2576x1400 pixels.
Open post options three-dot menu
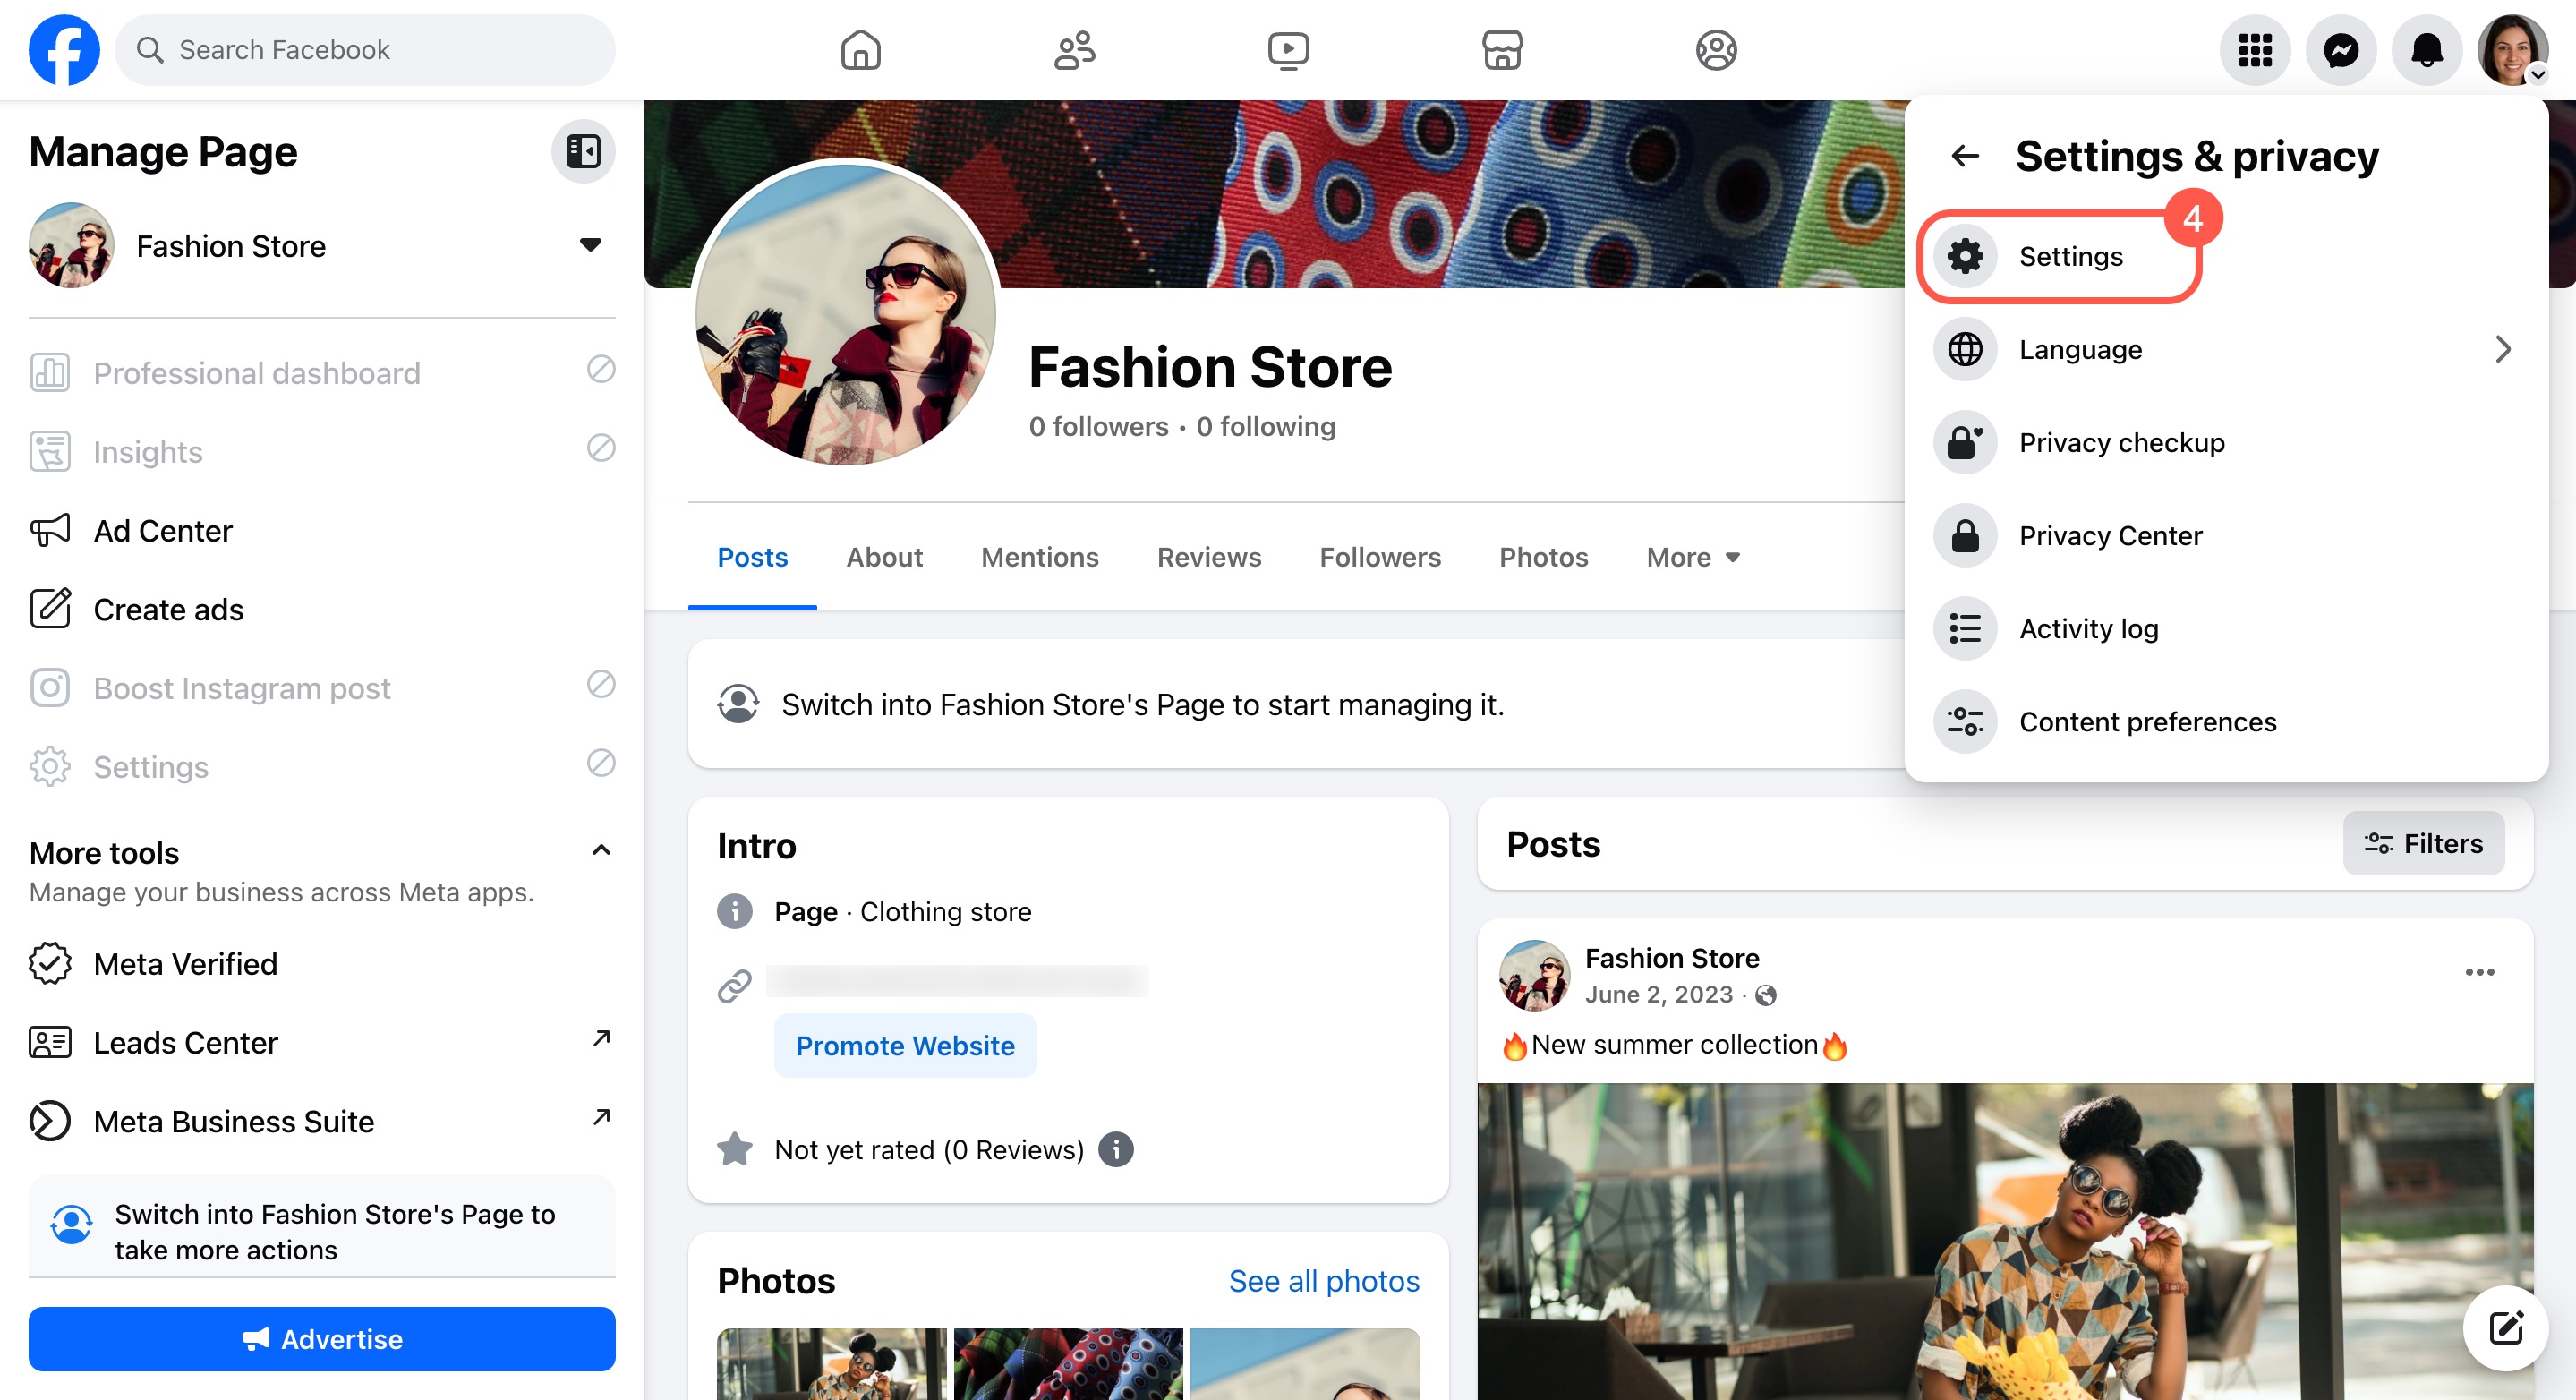pyautogui.click(x=2479, y=972)
